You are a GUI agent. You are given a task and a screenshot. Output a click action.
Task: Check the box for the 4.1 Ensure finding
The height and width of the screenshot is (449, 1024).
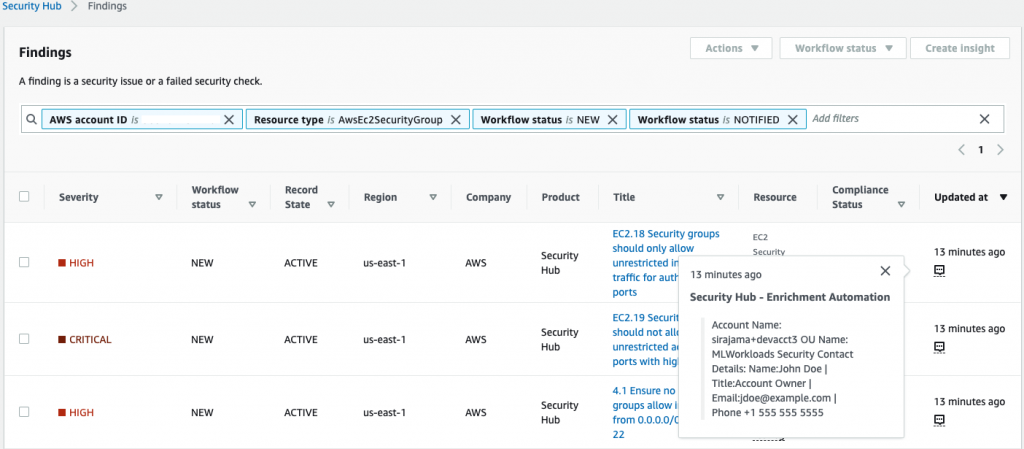click(x=24, y=412)
